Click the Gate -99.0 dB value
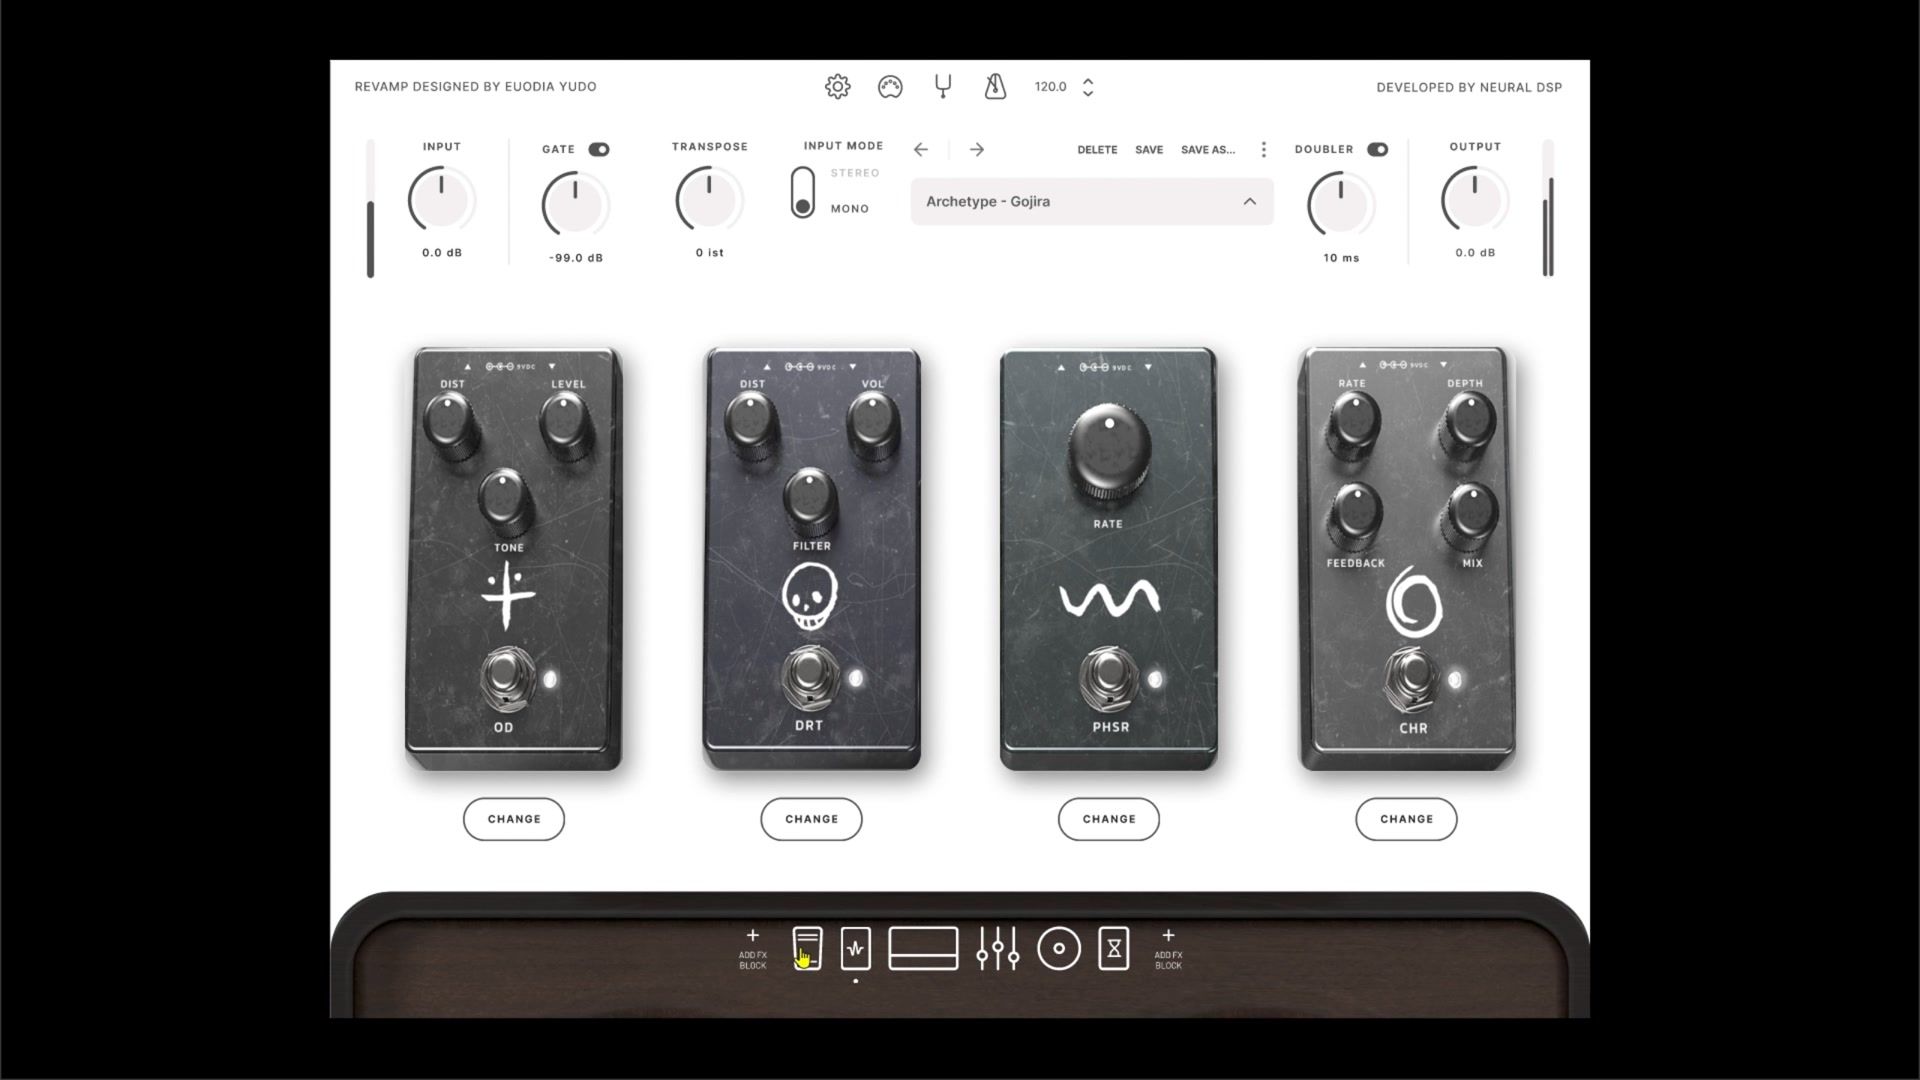The width and height of the screenshot is (1920, 1080). pyautogui.click(x=576, y=258)
